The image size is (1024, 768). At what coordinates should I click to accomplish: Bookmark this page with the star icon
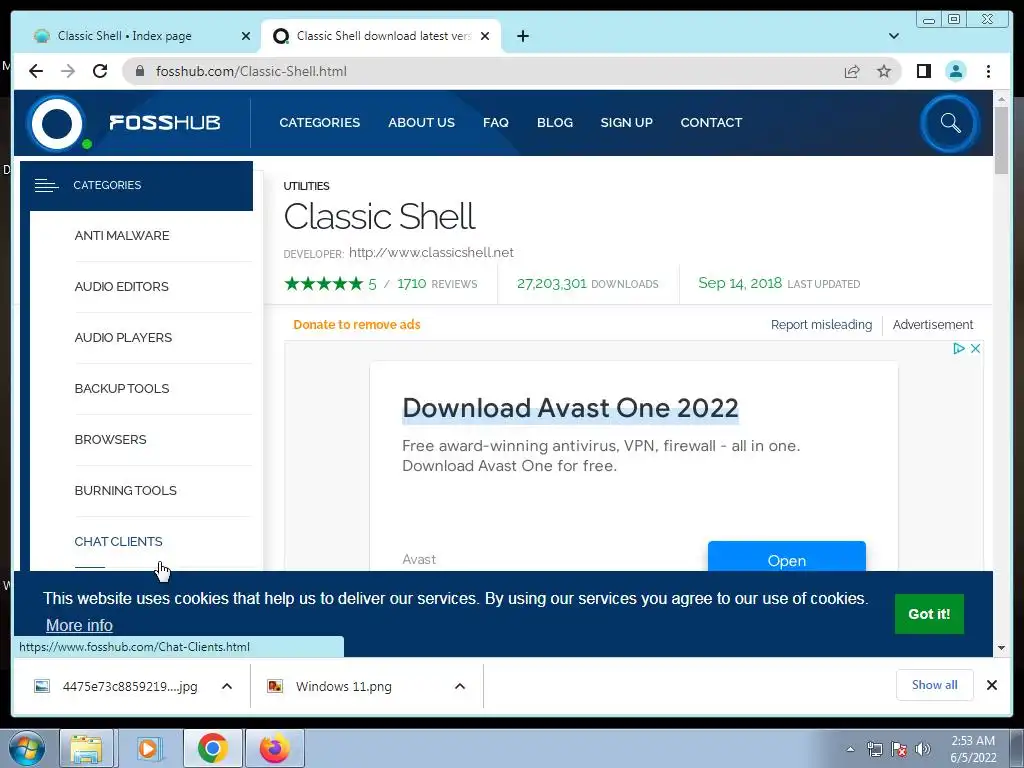pyautogui.click(x=884, y=71)
